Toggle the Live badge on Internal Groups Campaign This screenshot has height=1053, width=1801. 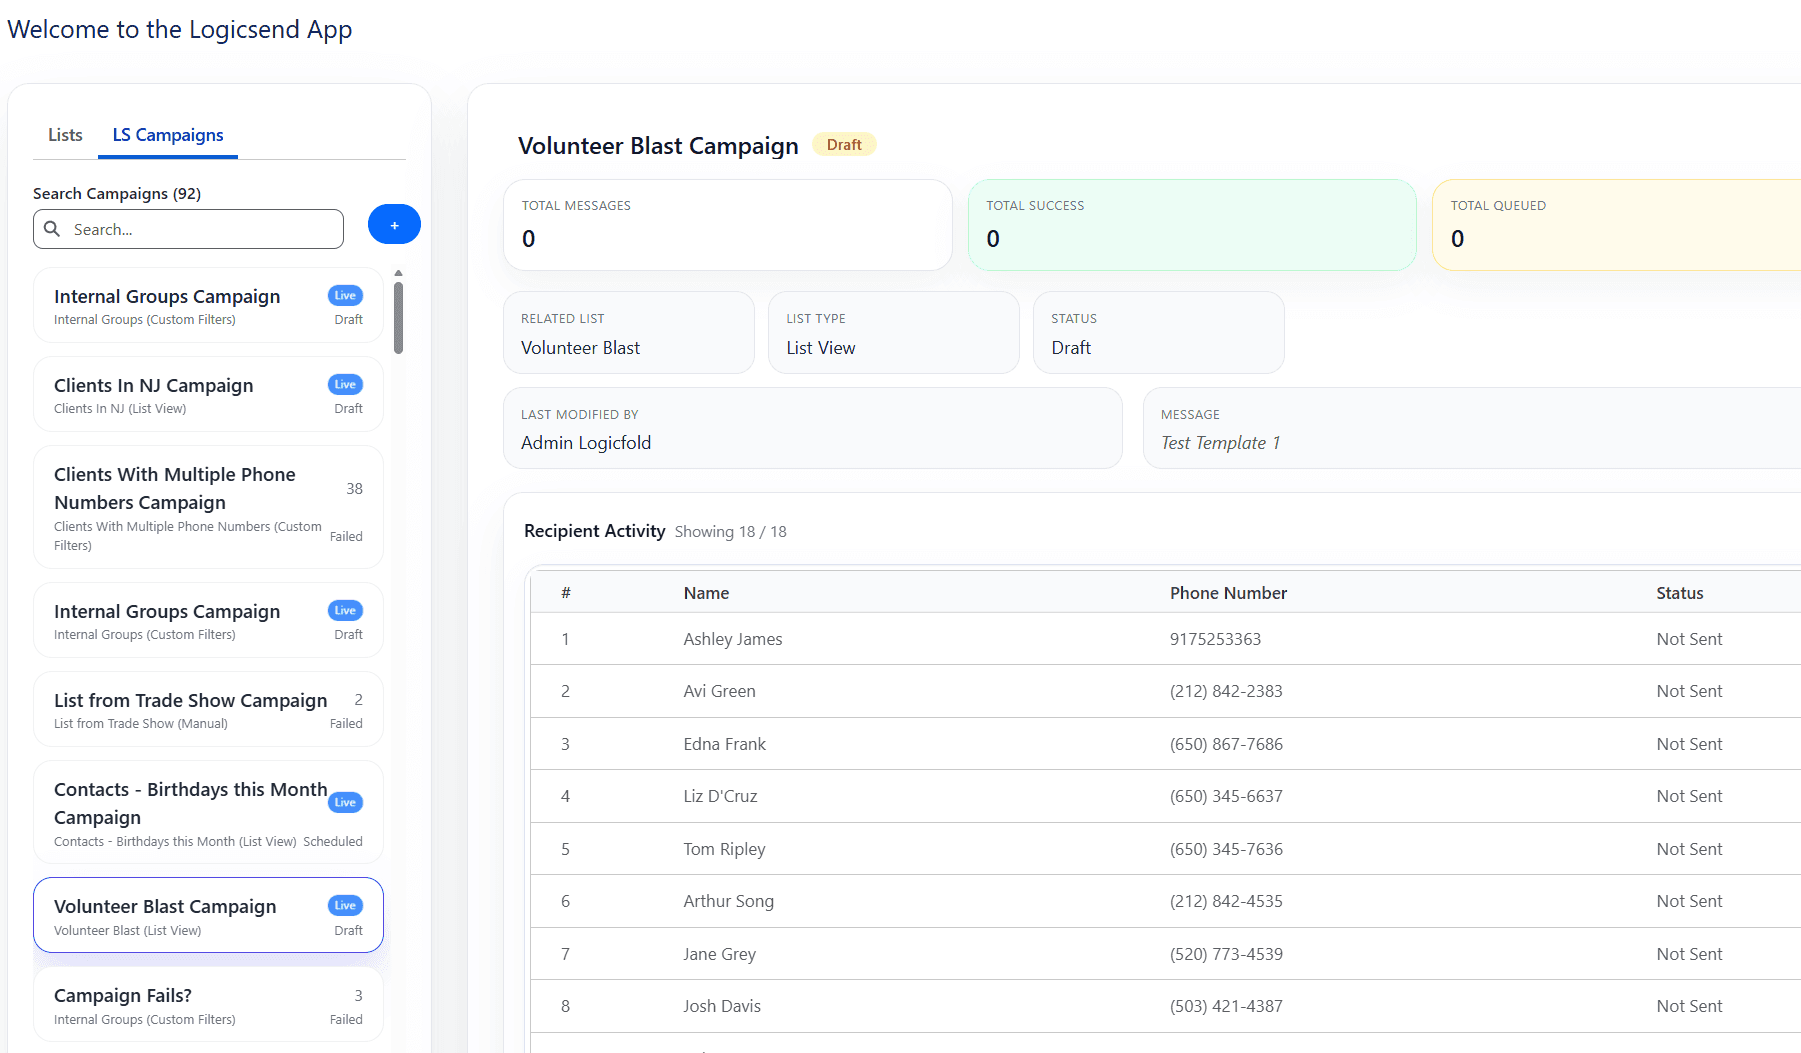[x=344, y=295]
